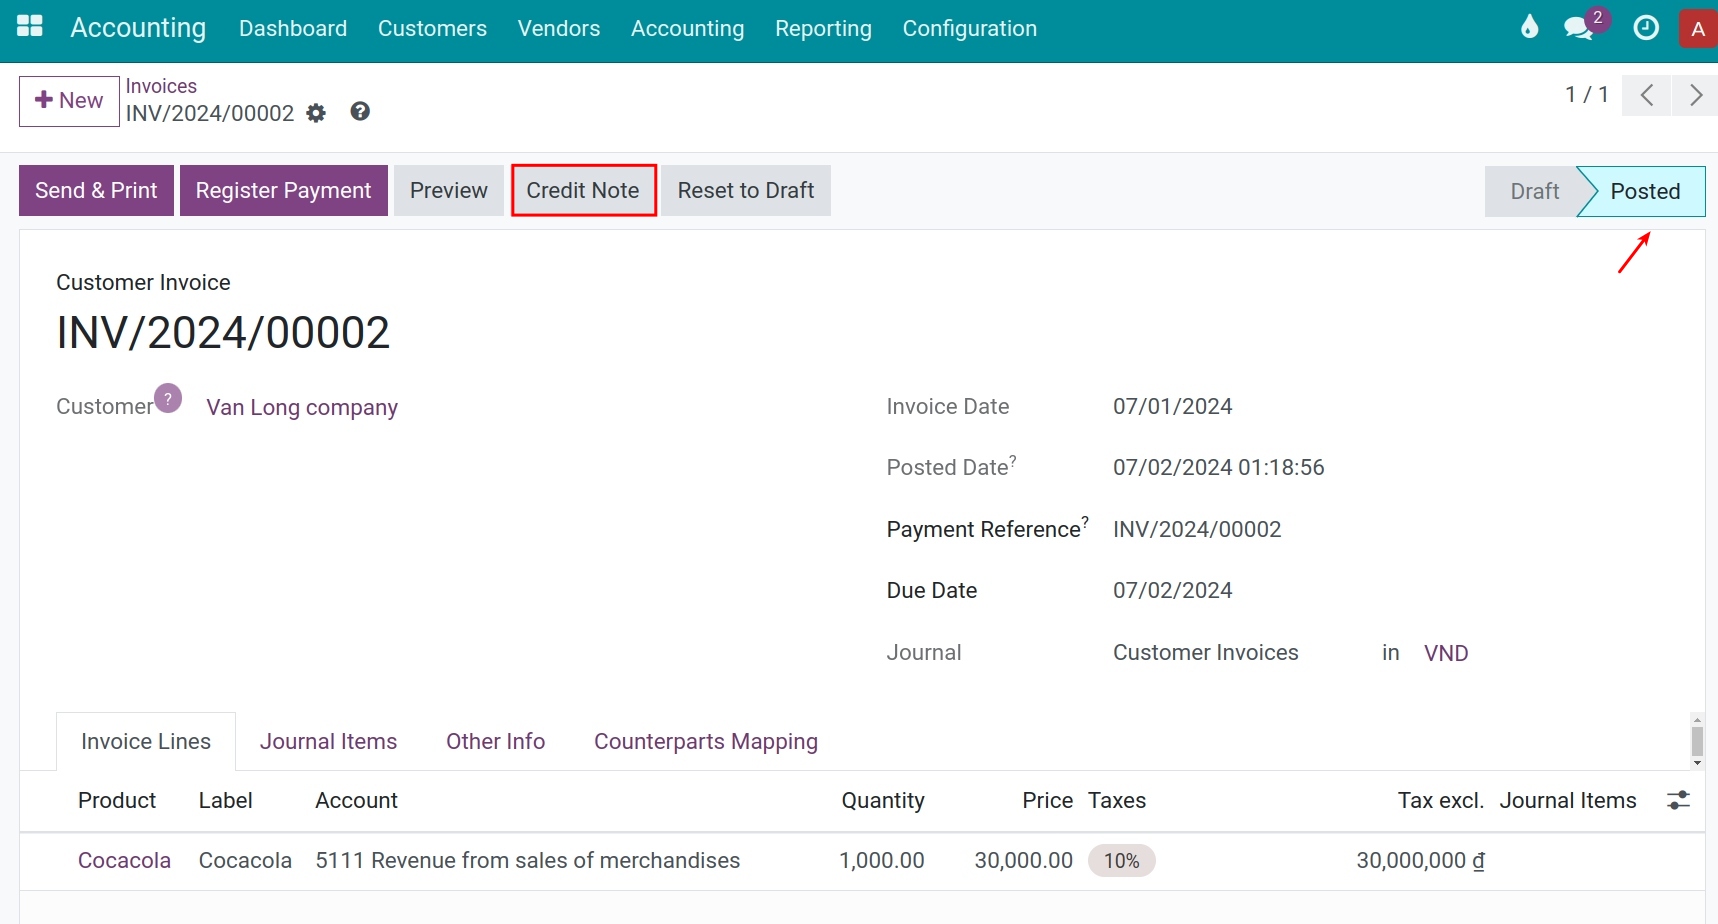Select the Draft status stage
The image size is (1718, 924).
1533,191
